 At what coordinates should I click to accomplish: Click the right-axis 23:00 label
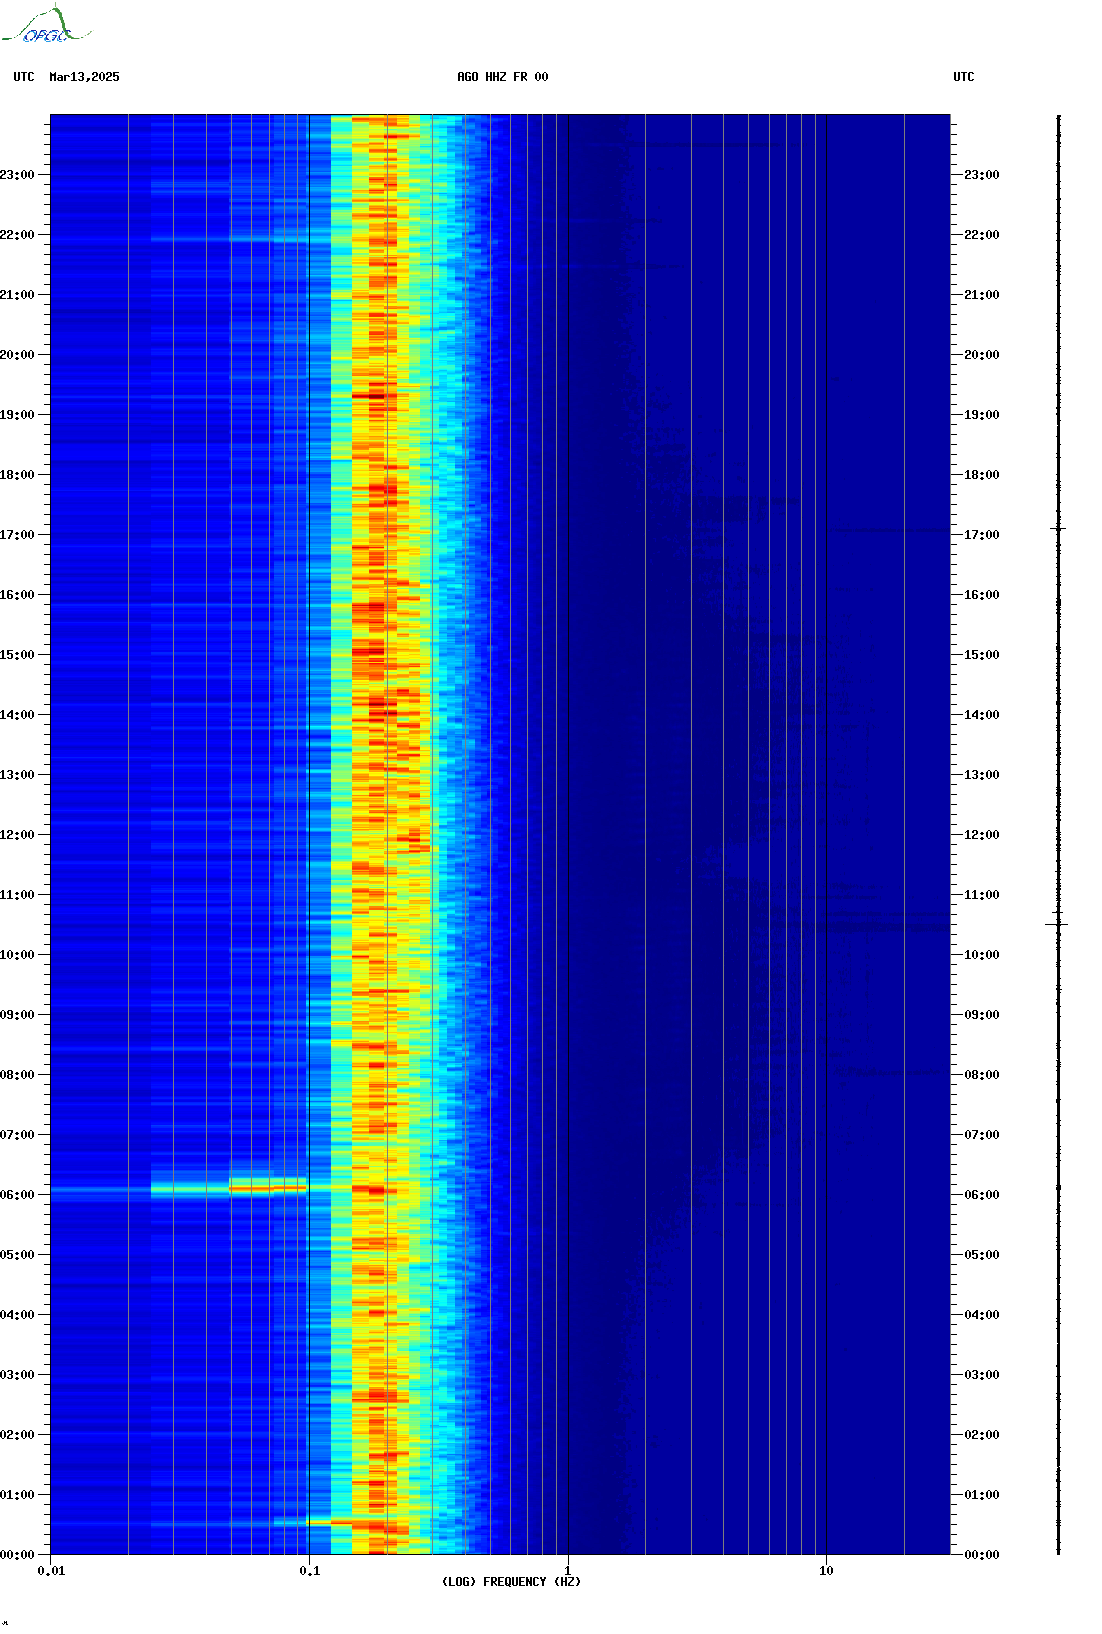(x=982, y=175)
